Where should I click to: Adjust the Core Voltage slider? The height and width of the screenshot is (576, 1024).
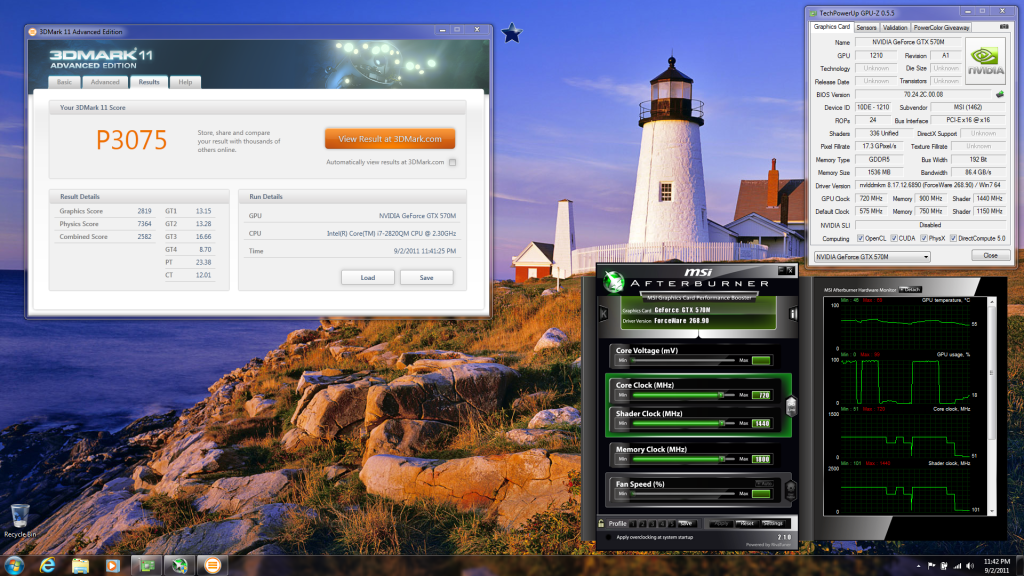683,360
